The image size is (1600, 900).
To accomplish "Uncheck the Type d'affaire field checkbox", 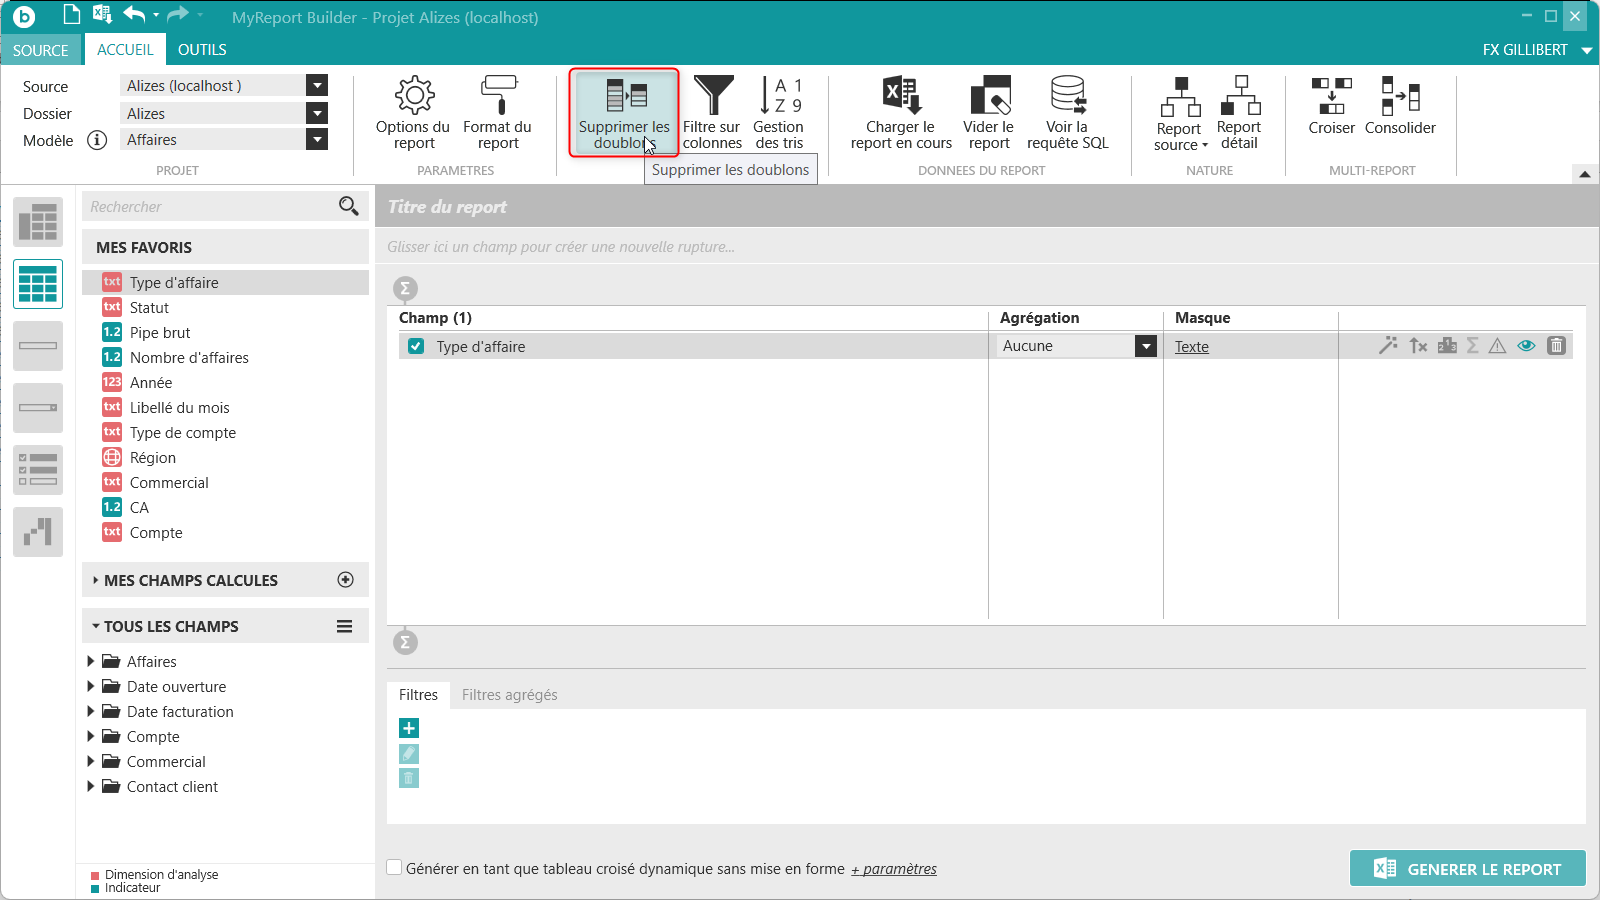I will [x=416, y=347].
